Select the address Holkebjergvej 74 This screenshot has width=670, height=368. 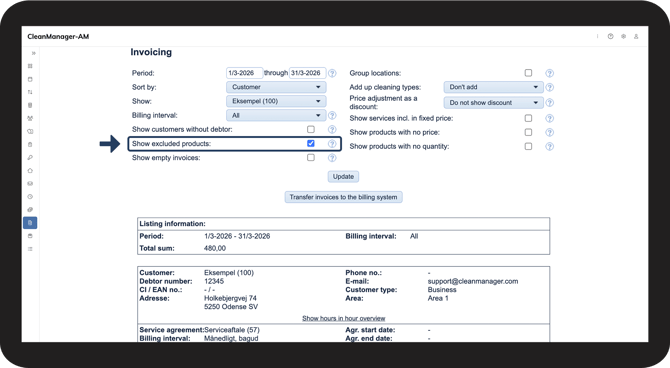[x=230, y=298]
